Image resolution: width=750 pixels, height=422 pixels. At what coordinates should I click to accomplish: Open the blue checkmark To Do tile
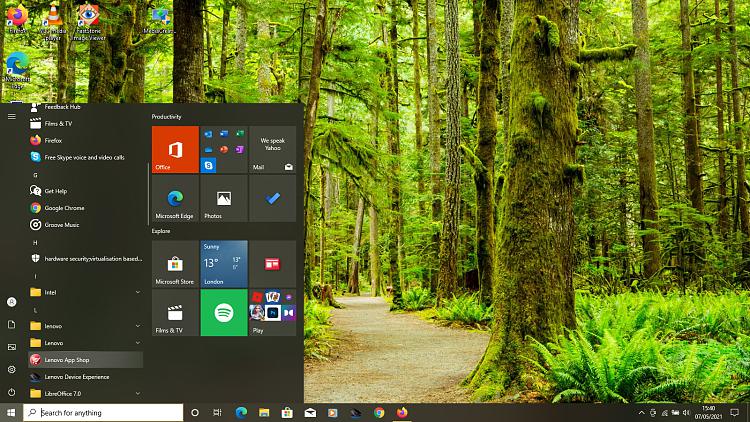coord(273,198)
